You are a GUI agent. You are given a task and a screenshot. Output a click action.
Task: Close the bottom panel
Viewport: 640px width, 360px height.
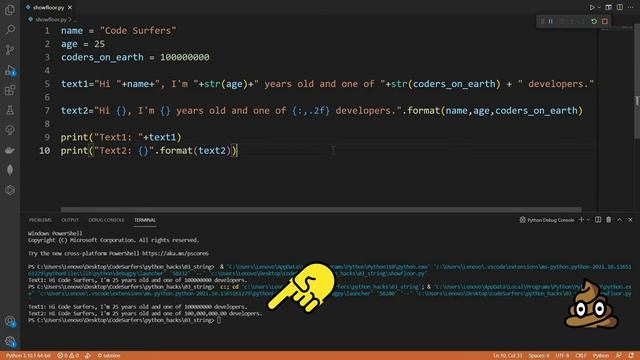pos(630,220)
